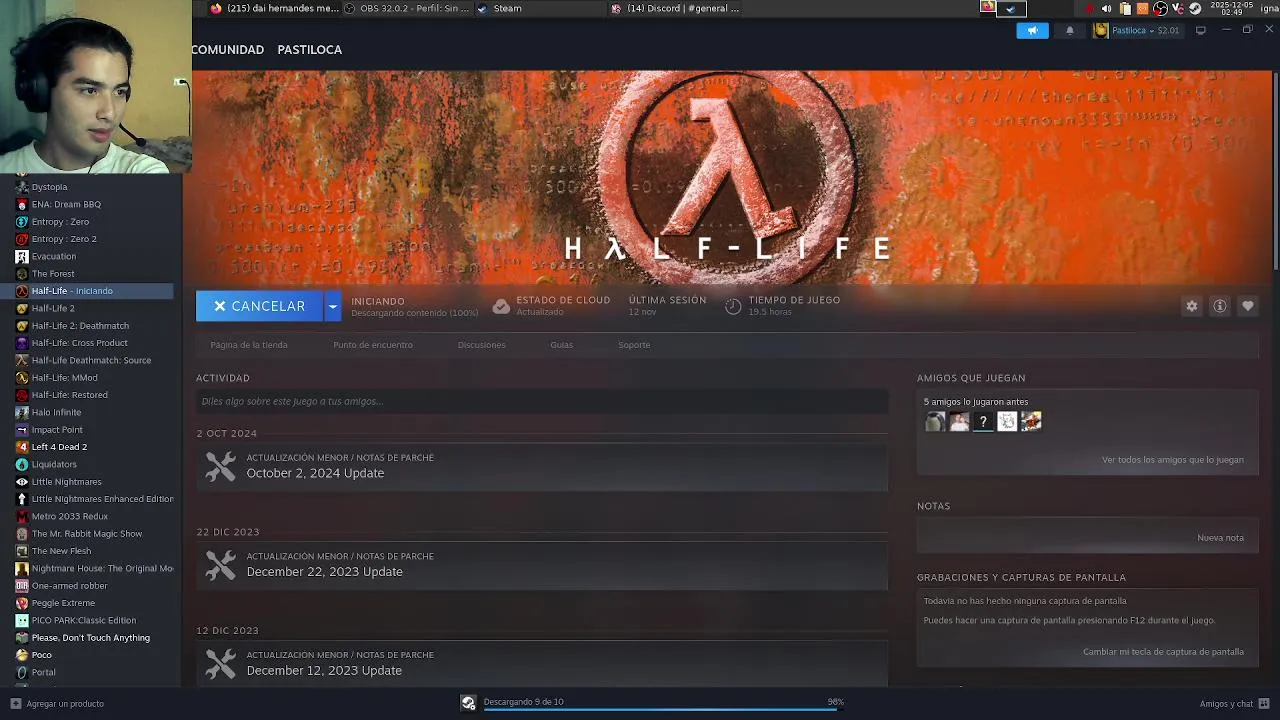The width and height of the screenshot is (1280, 720).
Task: Click December 22, 2023 Update wrench icon
Action: (220, 565)
